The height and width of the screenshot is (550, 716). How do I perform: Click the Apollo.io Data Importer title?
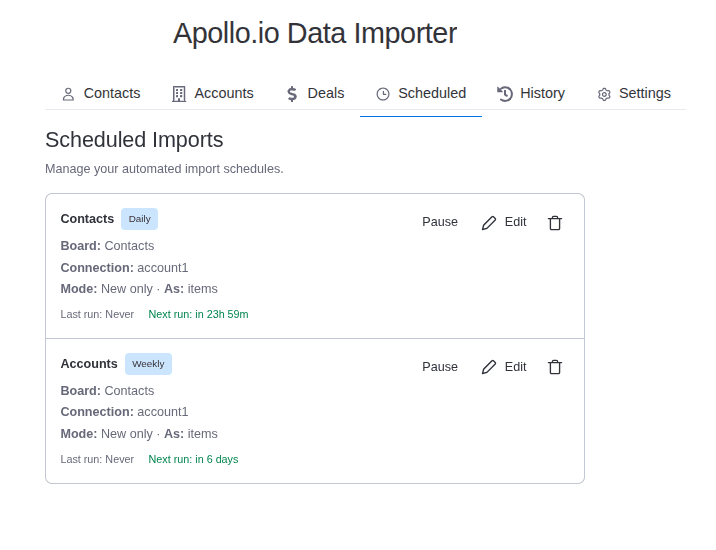[315, 33]
